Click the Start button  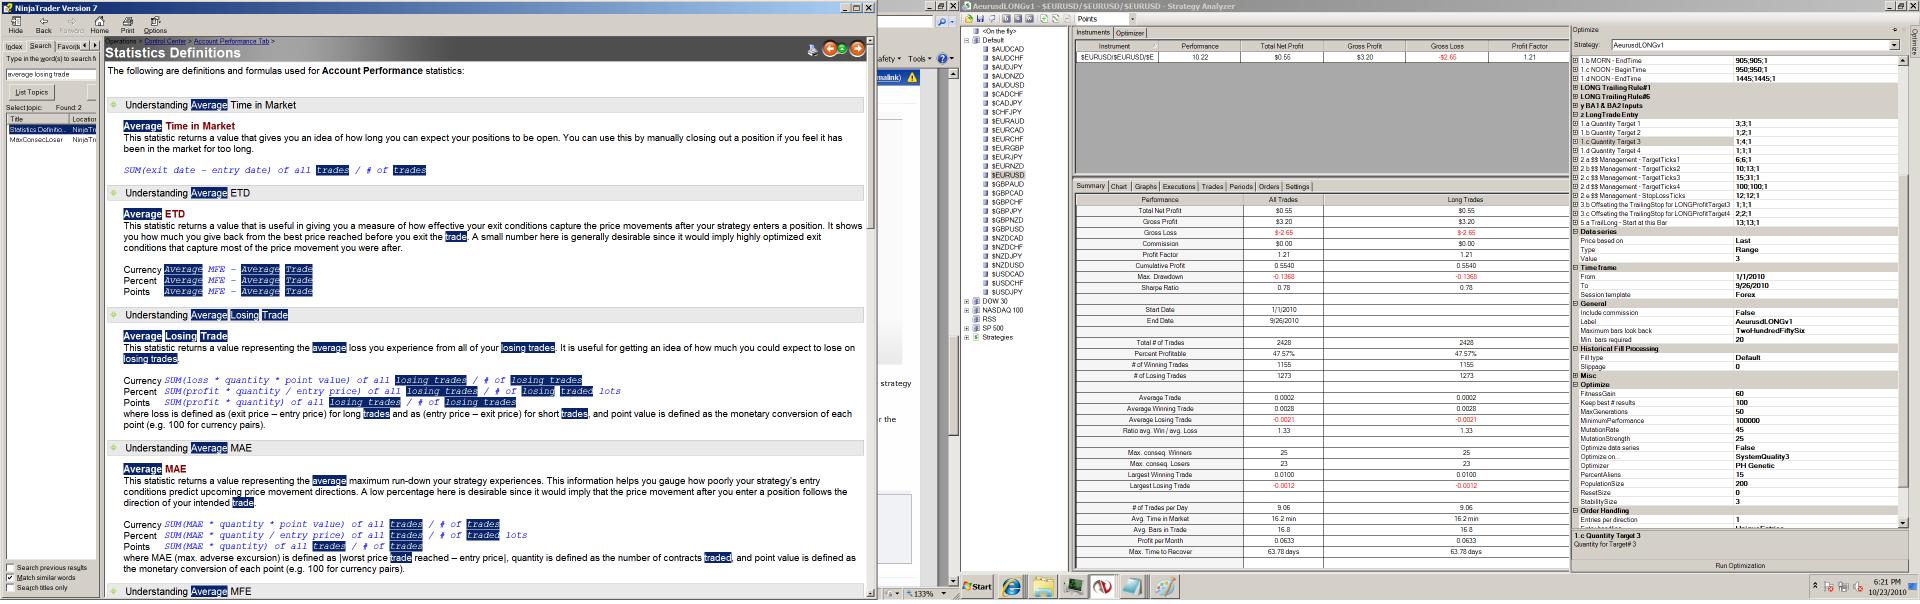point(978,587)
